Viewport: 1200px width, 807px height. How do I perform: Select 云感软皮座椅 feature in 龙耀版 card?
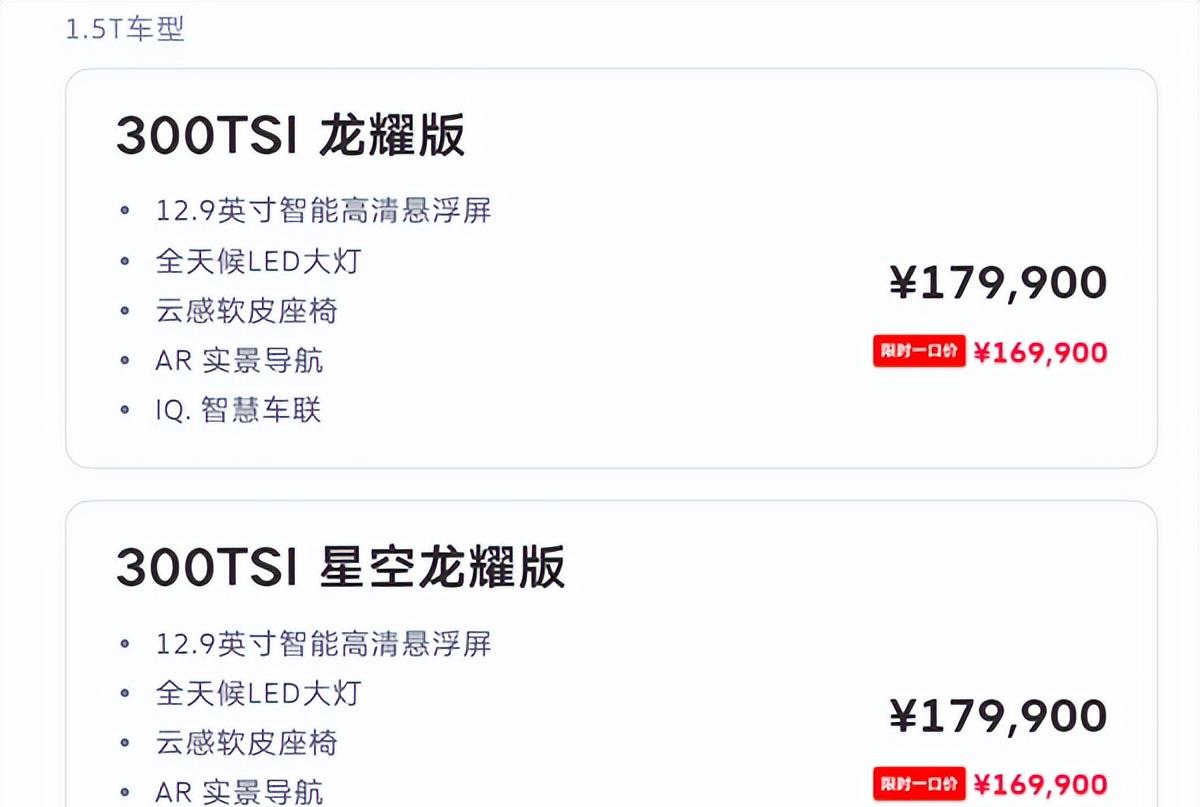point(247,311)
